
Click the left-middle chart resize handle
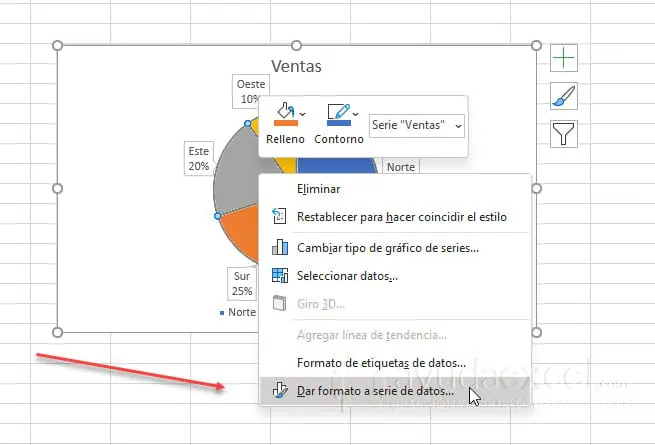click(x=58, y=188)
